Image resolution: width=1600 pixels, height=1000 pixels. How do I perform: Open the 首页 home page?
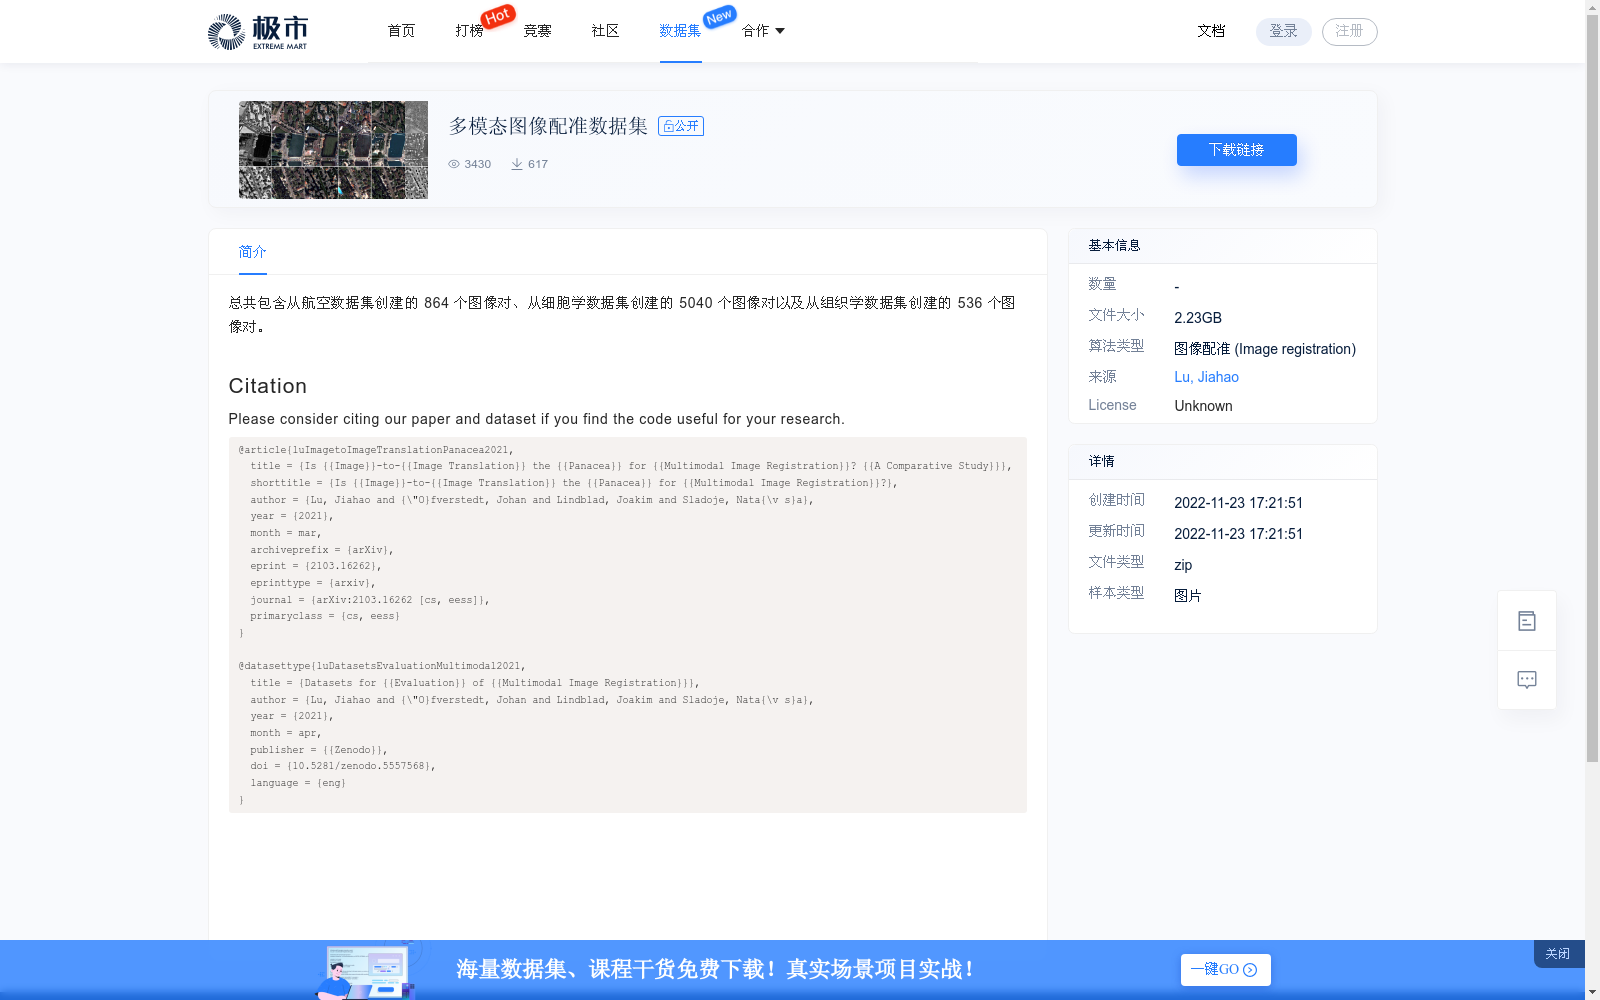pyautogui.click(x=401, y=31)
